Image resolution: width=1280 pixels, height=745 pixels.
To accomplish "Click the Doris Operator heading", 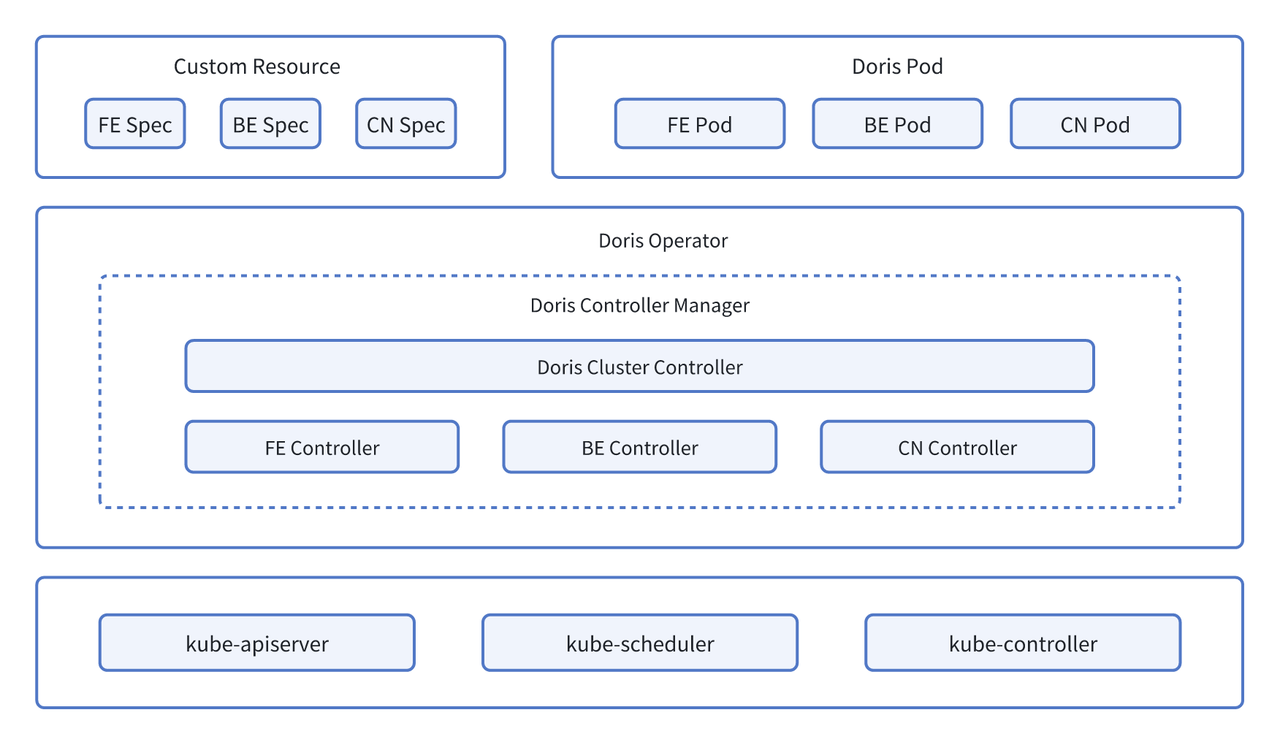I will [x=663, y=241].
